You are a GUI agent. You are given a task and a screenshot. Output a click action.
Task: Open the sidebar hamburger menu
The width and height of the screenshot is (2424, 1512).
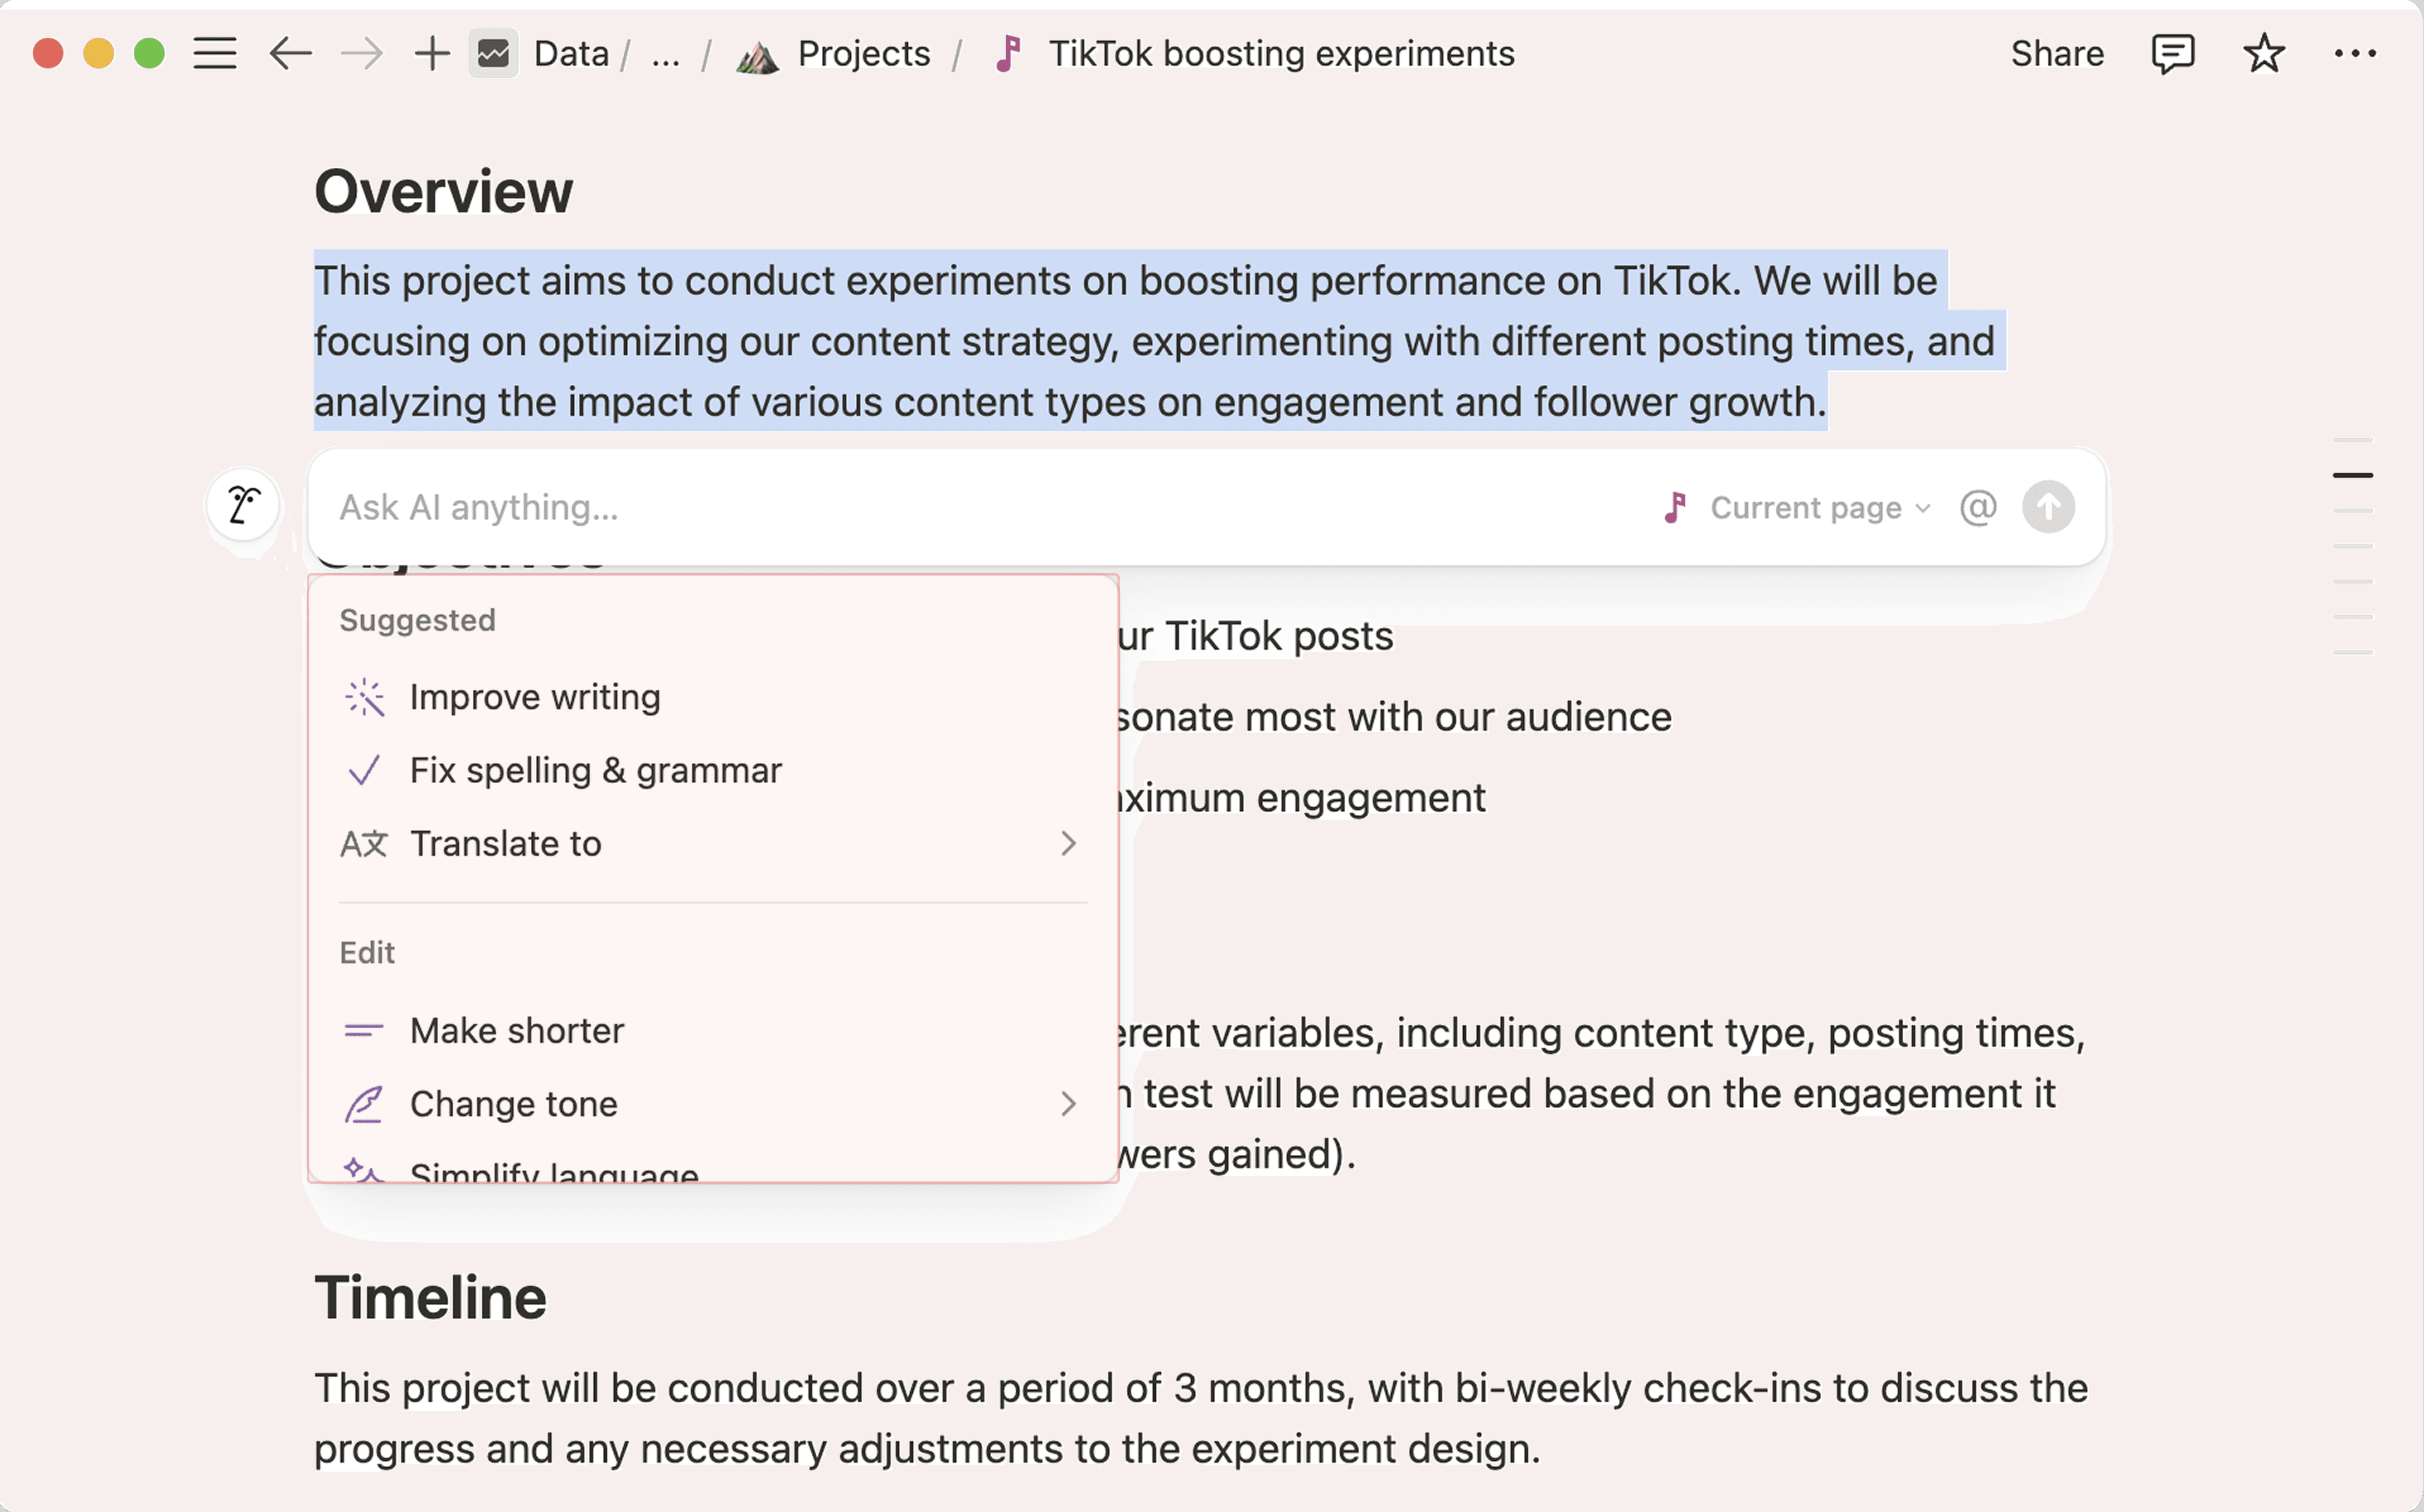[215, 53]
